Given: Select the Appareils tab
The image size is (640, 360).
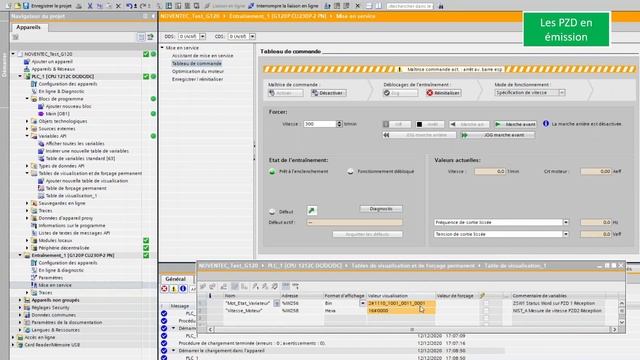Looking at the screenshot, I should [29, 27].
